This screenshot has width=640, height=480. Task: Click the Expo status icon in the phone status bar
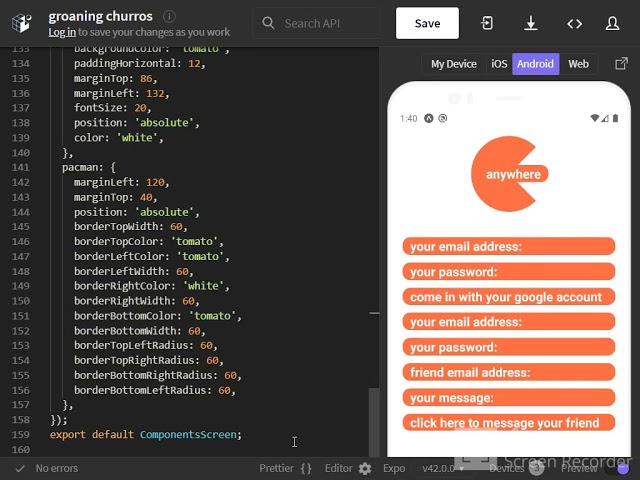429,118
